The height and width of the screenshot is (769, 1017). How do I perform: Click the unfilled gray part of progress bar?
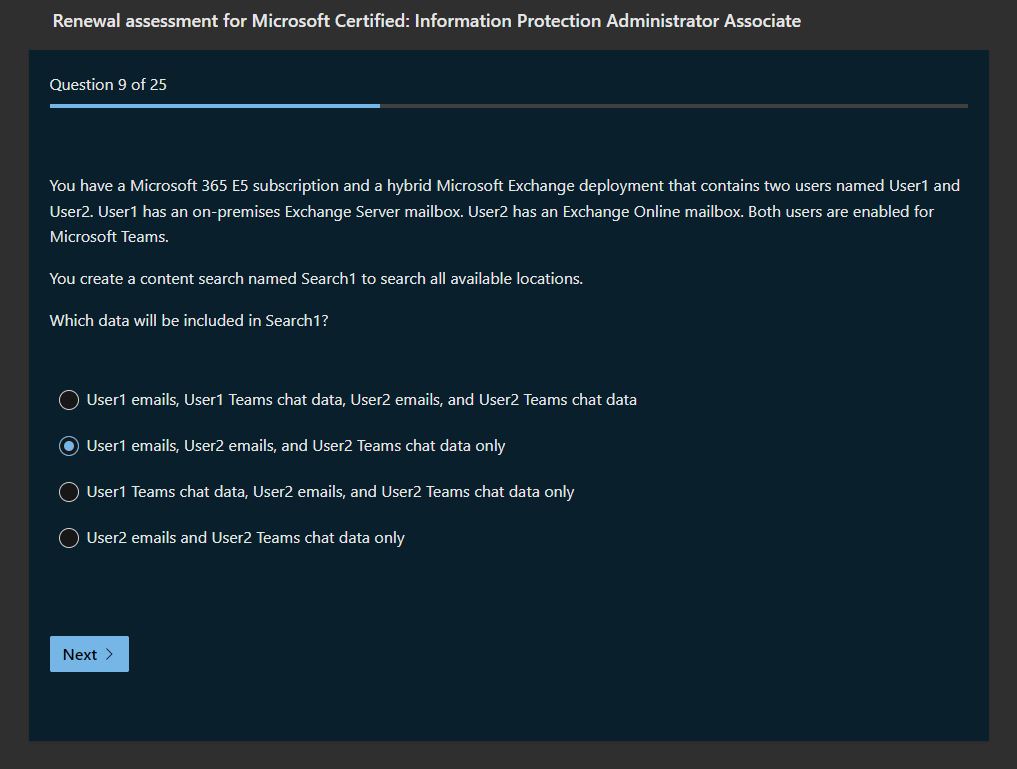tap(673, 105)
